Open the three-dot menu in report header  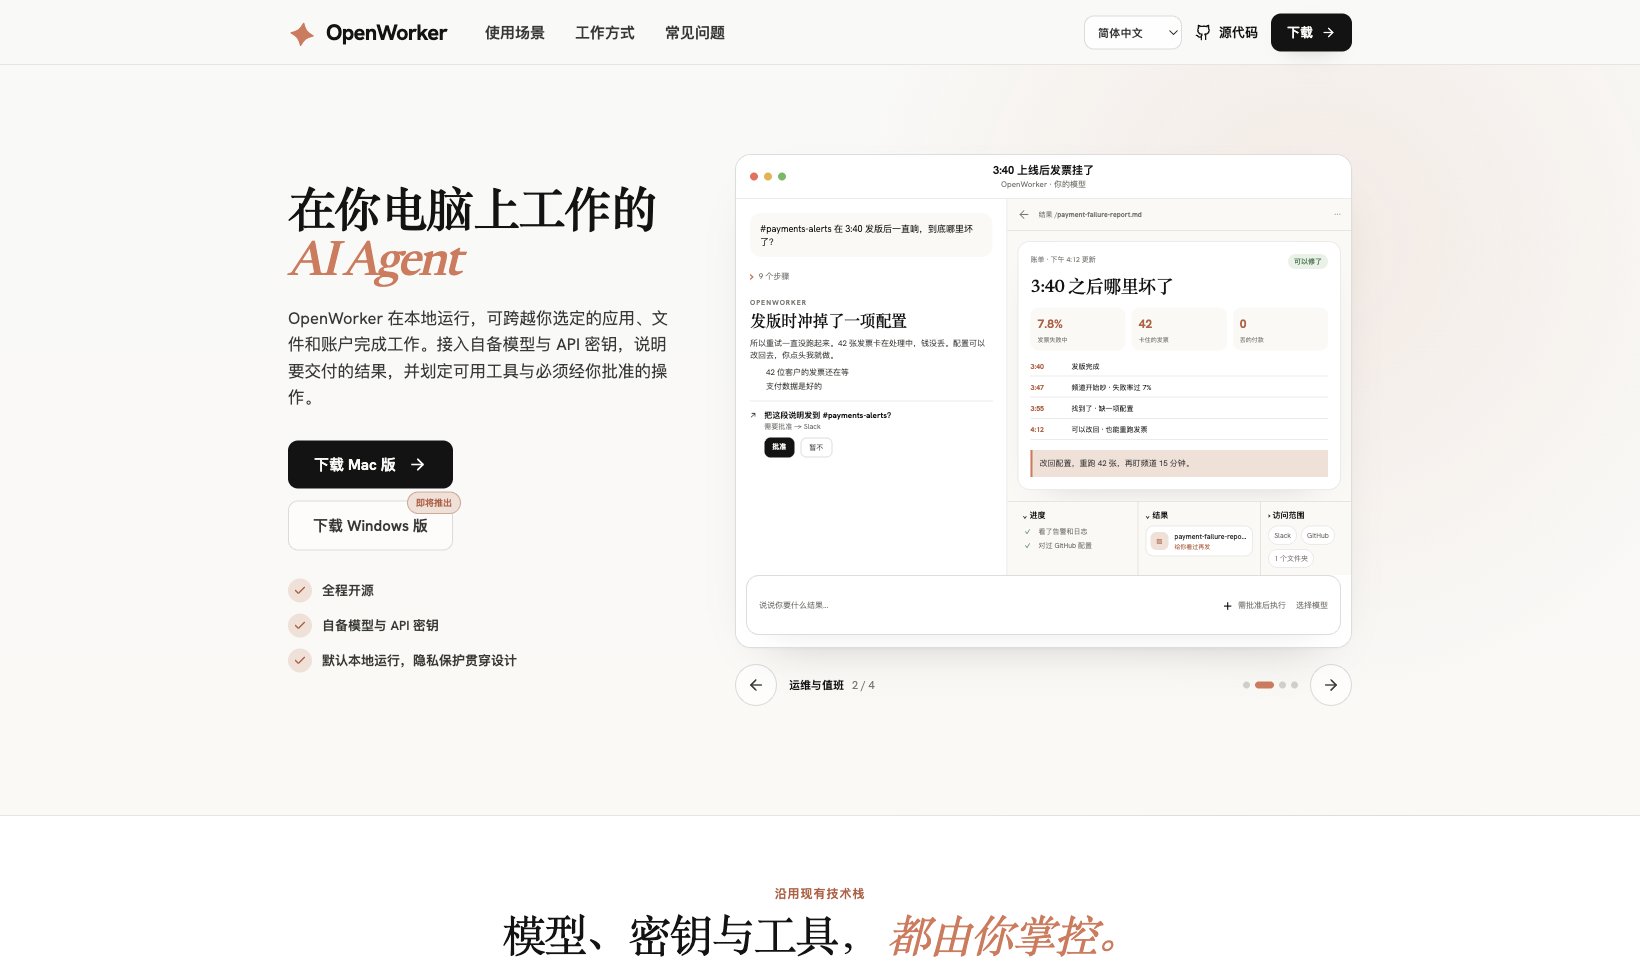(x=1337, y=214)
